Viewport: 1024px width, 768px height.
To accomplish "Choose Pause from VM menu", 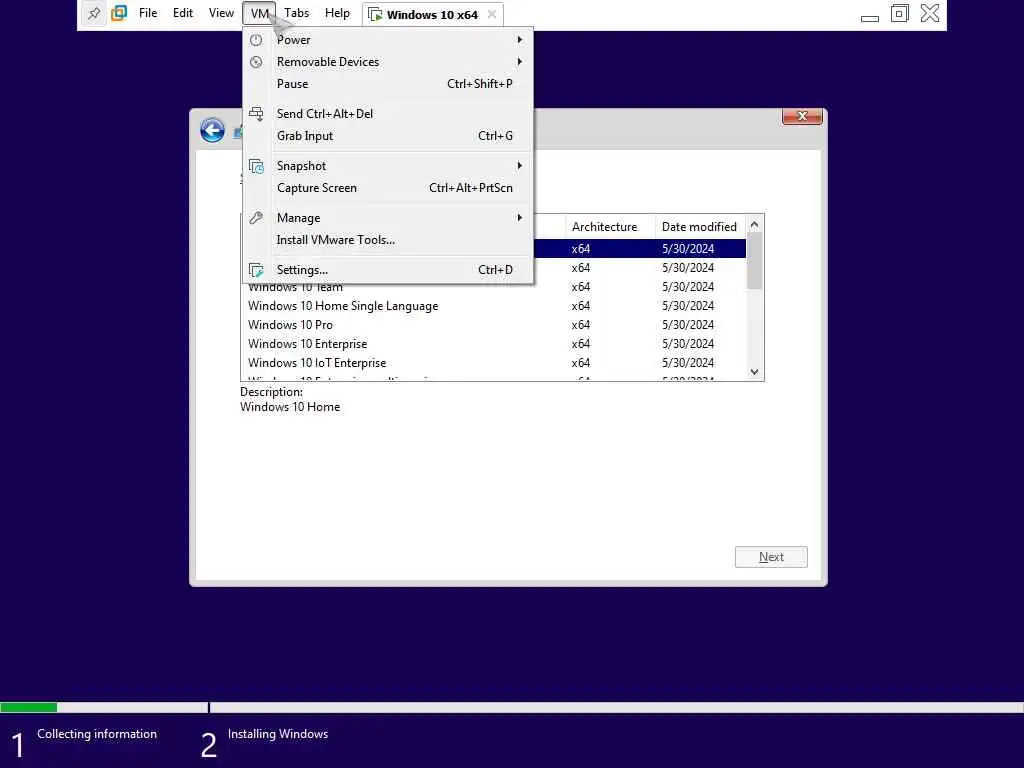I will [x=388, y=84].
